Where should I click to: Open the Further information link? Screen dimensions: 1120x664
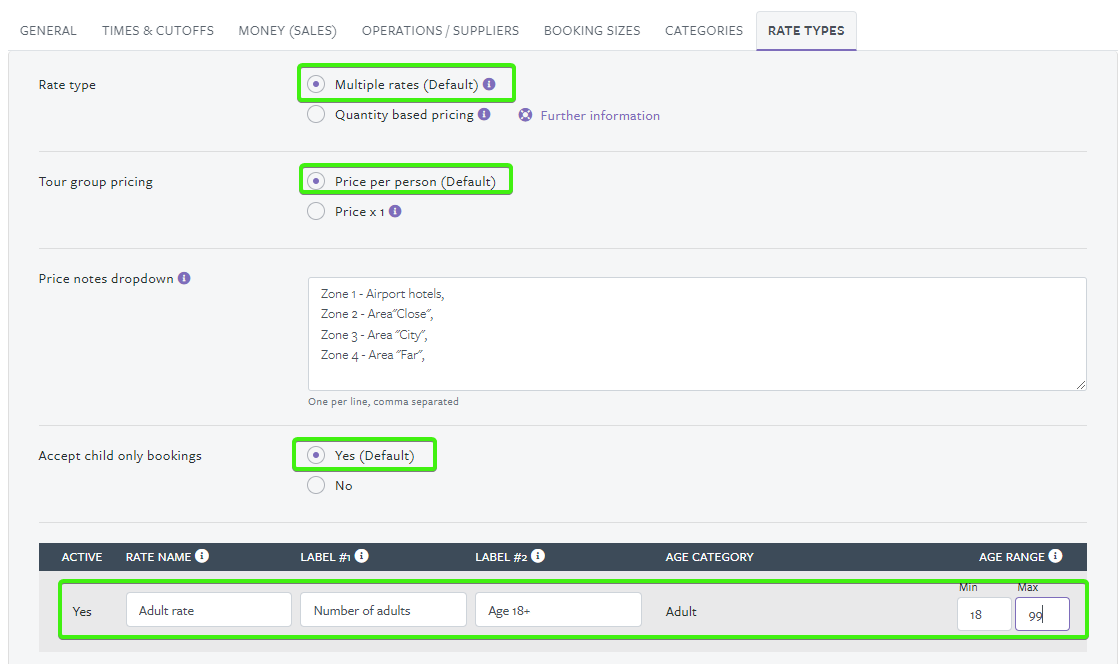[x=600, y=116]
